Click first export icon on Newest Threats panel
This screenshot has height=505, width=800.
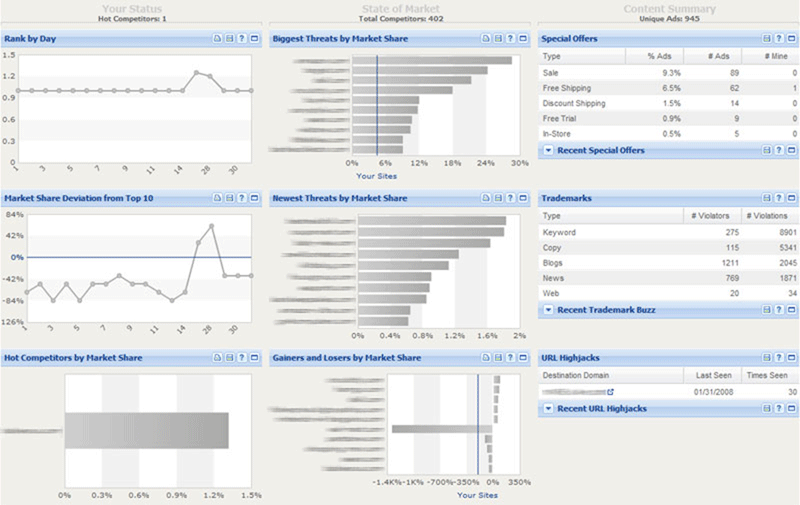486,198
